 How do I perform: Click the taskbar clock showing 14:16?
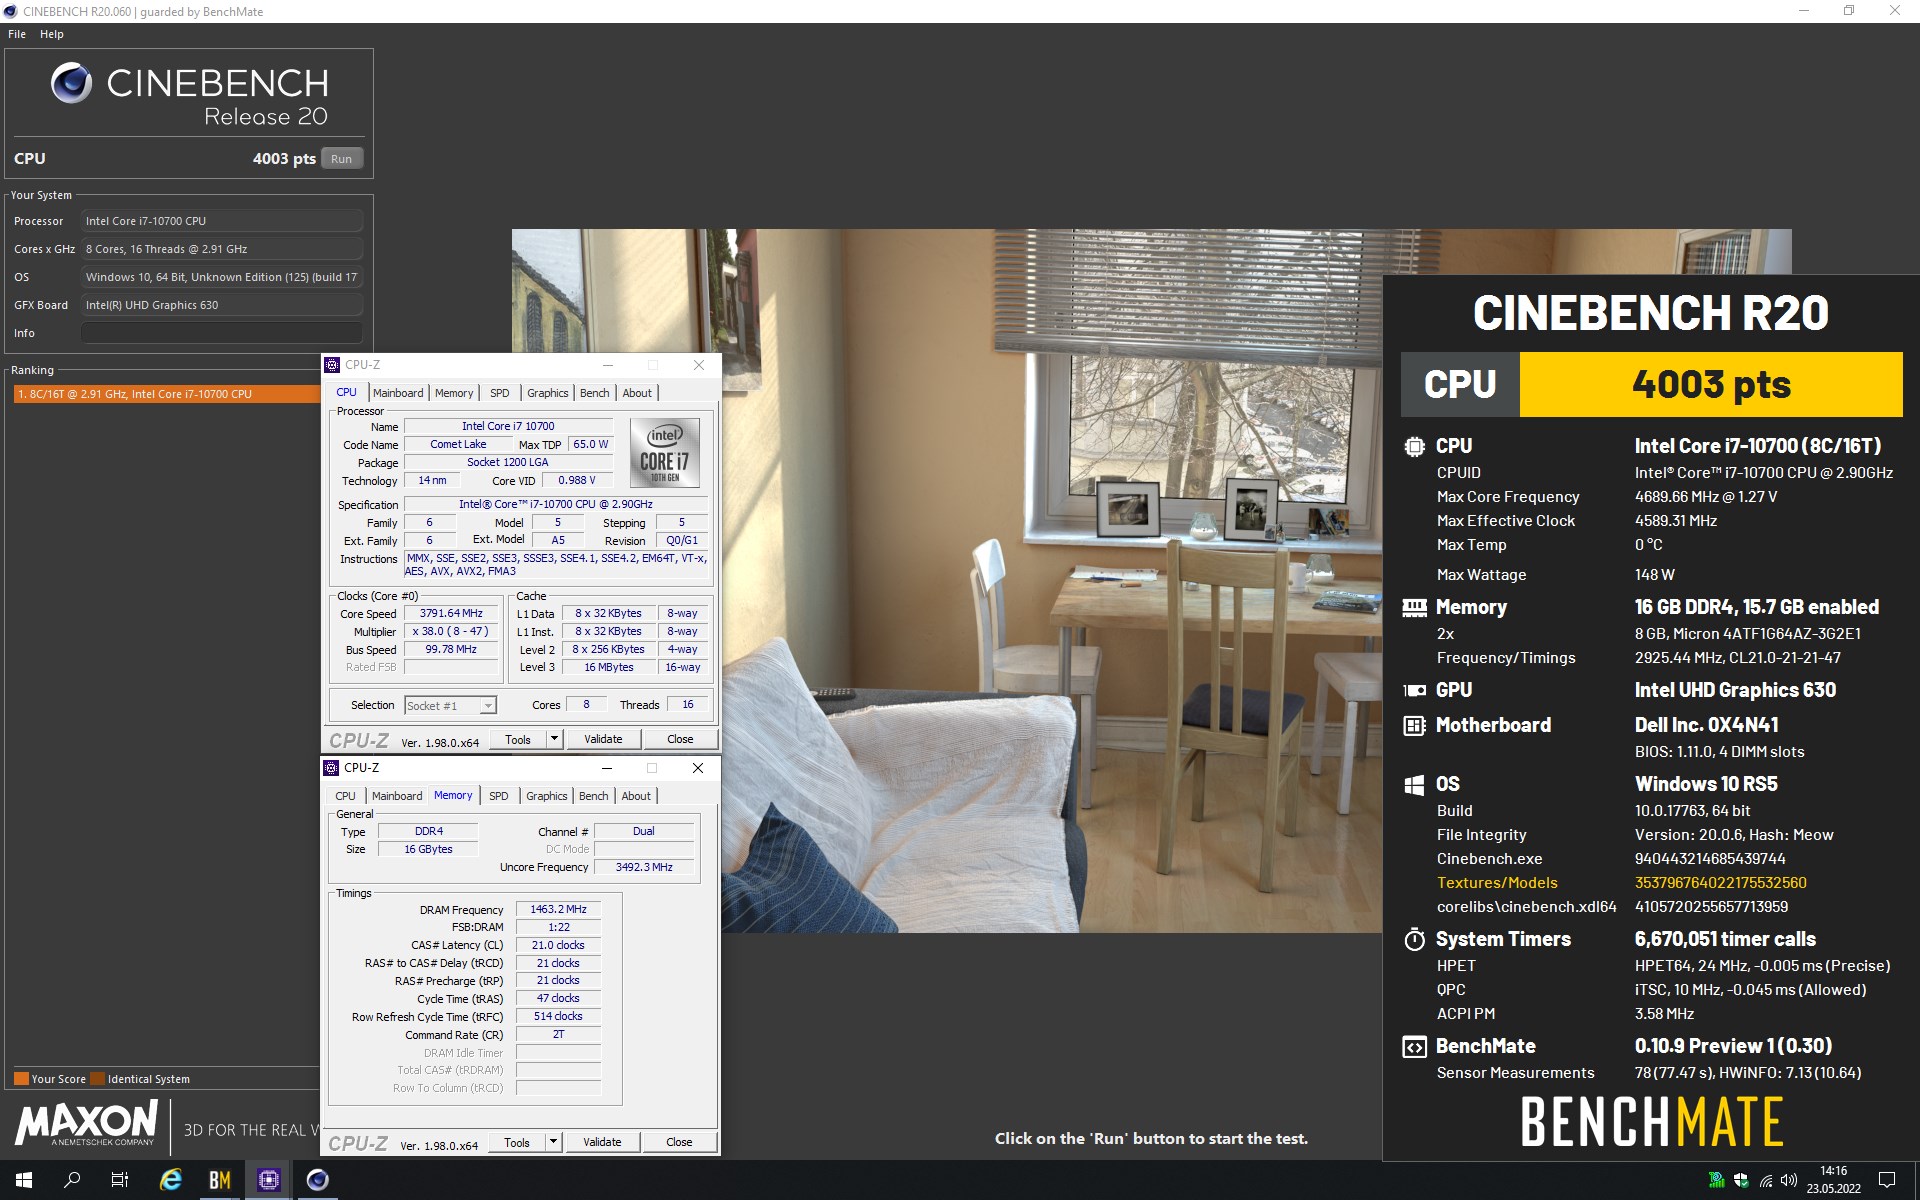pos(1833,1180)
